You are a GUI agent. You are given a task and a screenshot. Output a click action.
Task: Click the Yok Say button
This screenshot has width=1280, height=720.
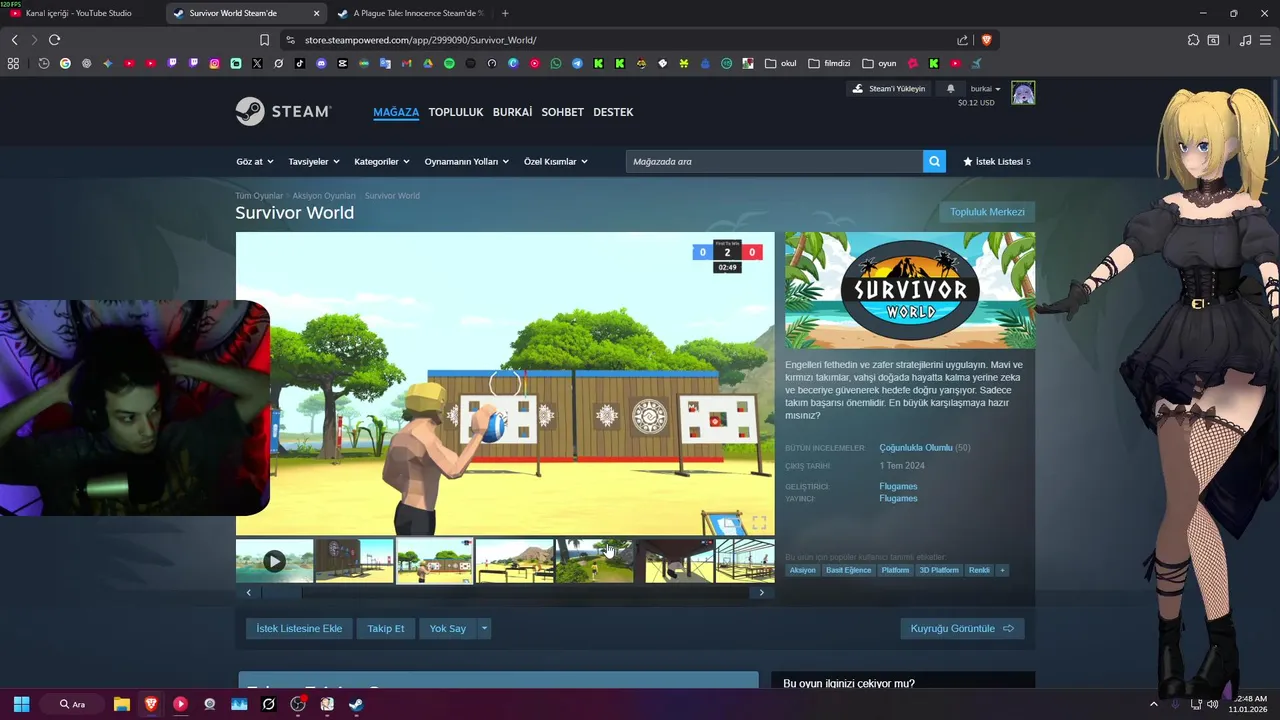click(448, 628)
